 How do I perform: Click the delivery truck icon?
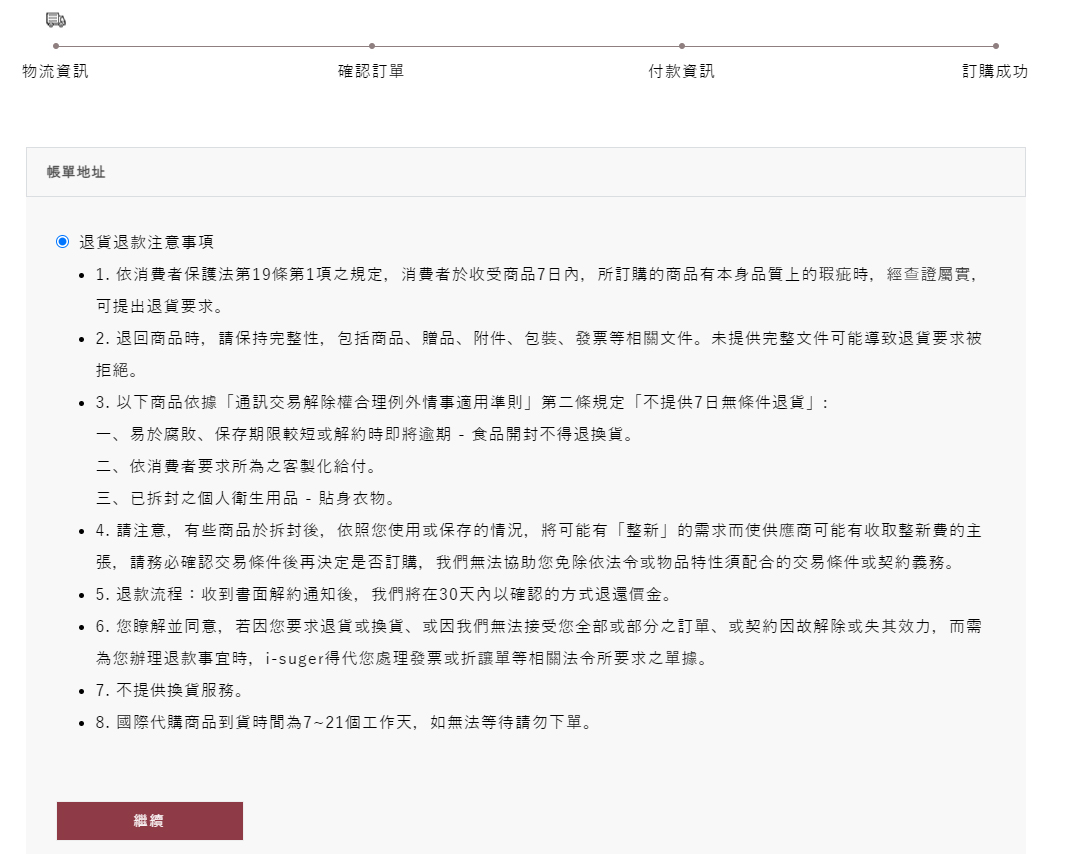56,20
